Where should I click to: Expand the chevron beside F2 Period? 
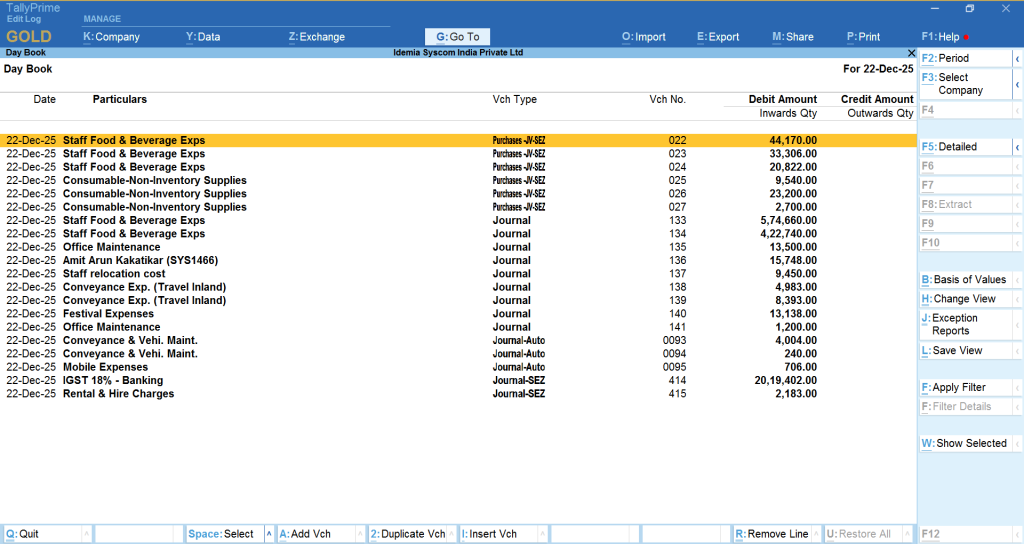[x=1017, y=59]
